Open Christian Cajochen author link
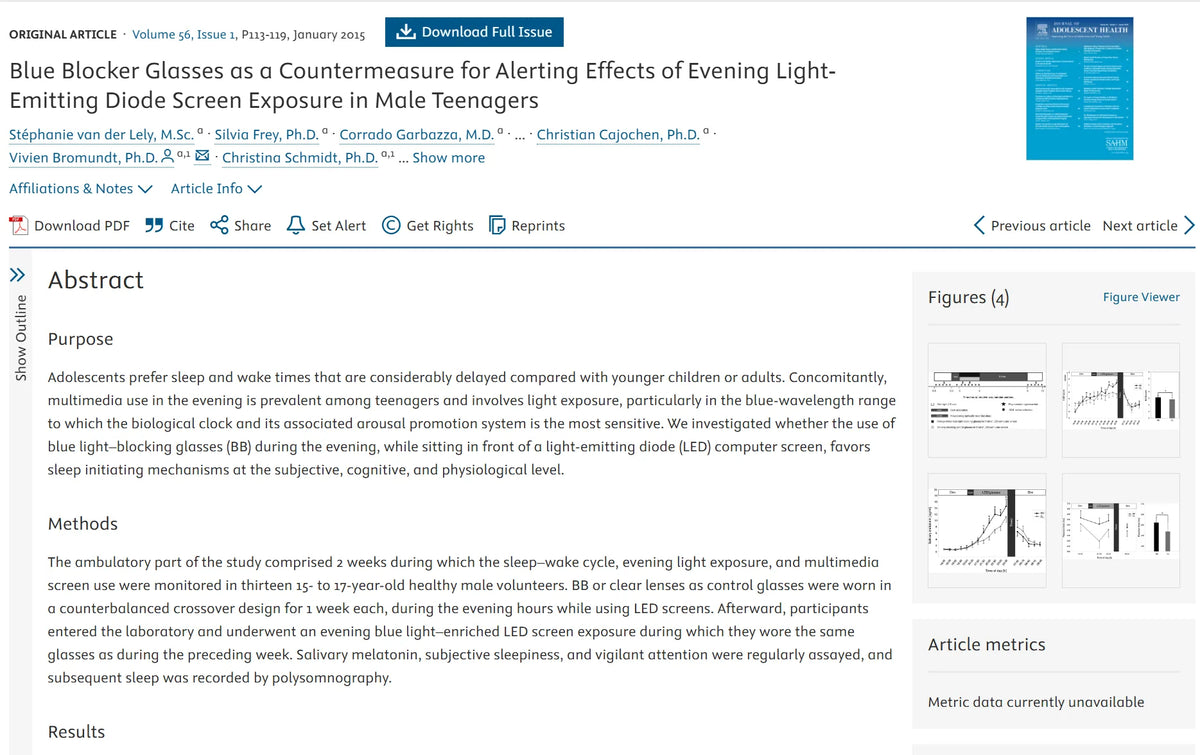 tap(618, 133)
